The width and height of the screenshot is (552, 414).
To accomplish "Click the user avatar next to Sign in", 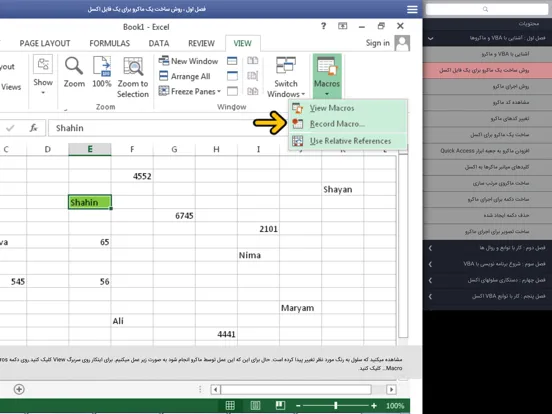I will (402, 43).
